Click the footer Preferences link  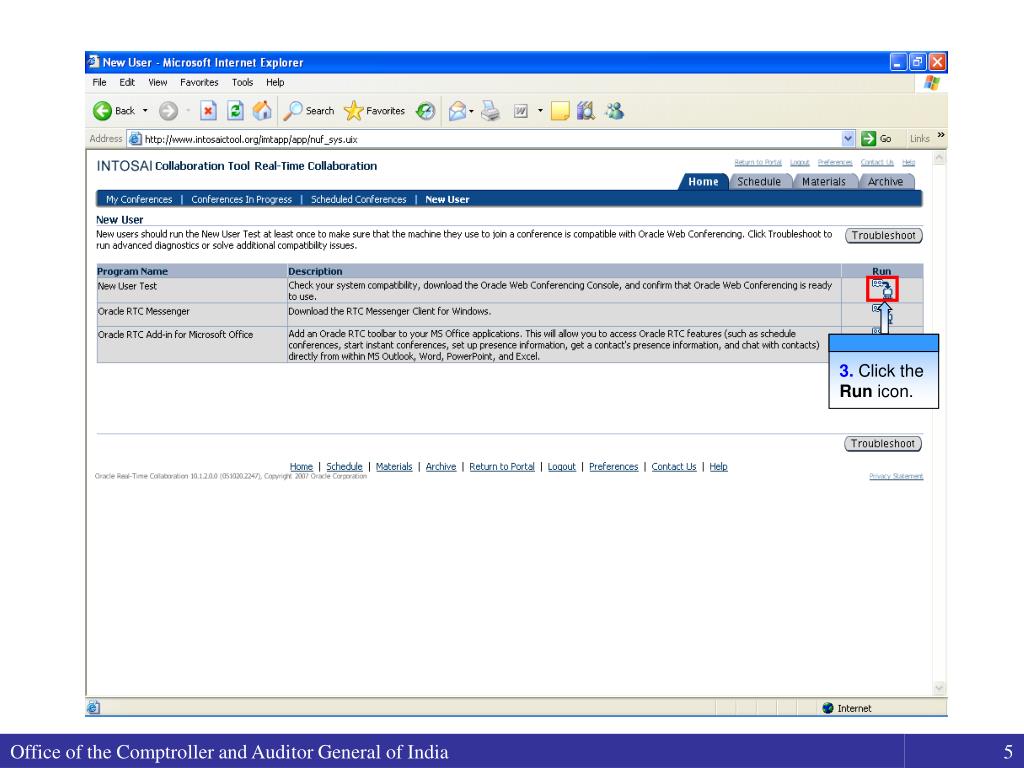613,466
